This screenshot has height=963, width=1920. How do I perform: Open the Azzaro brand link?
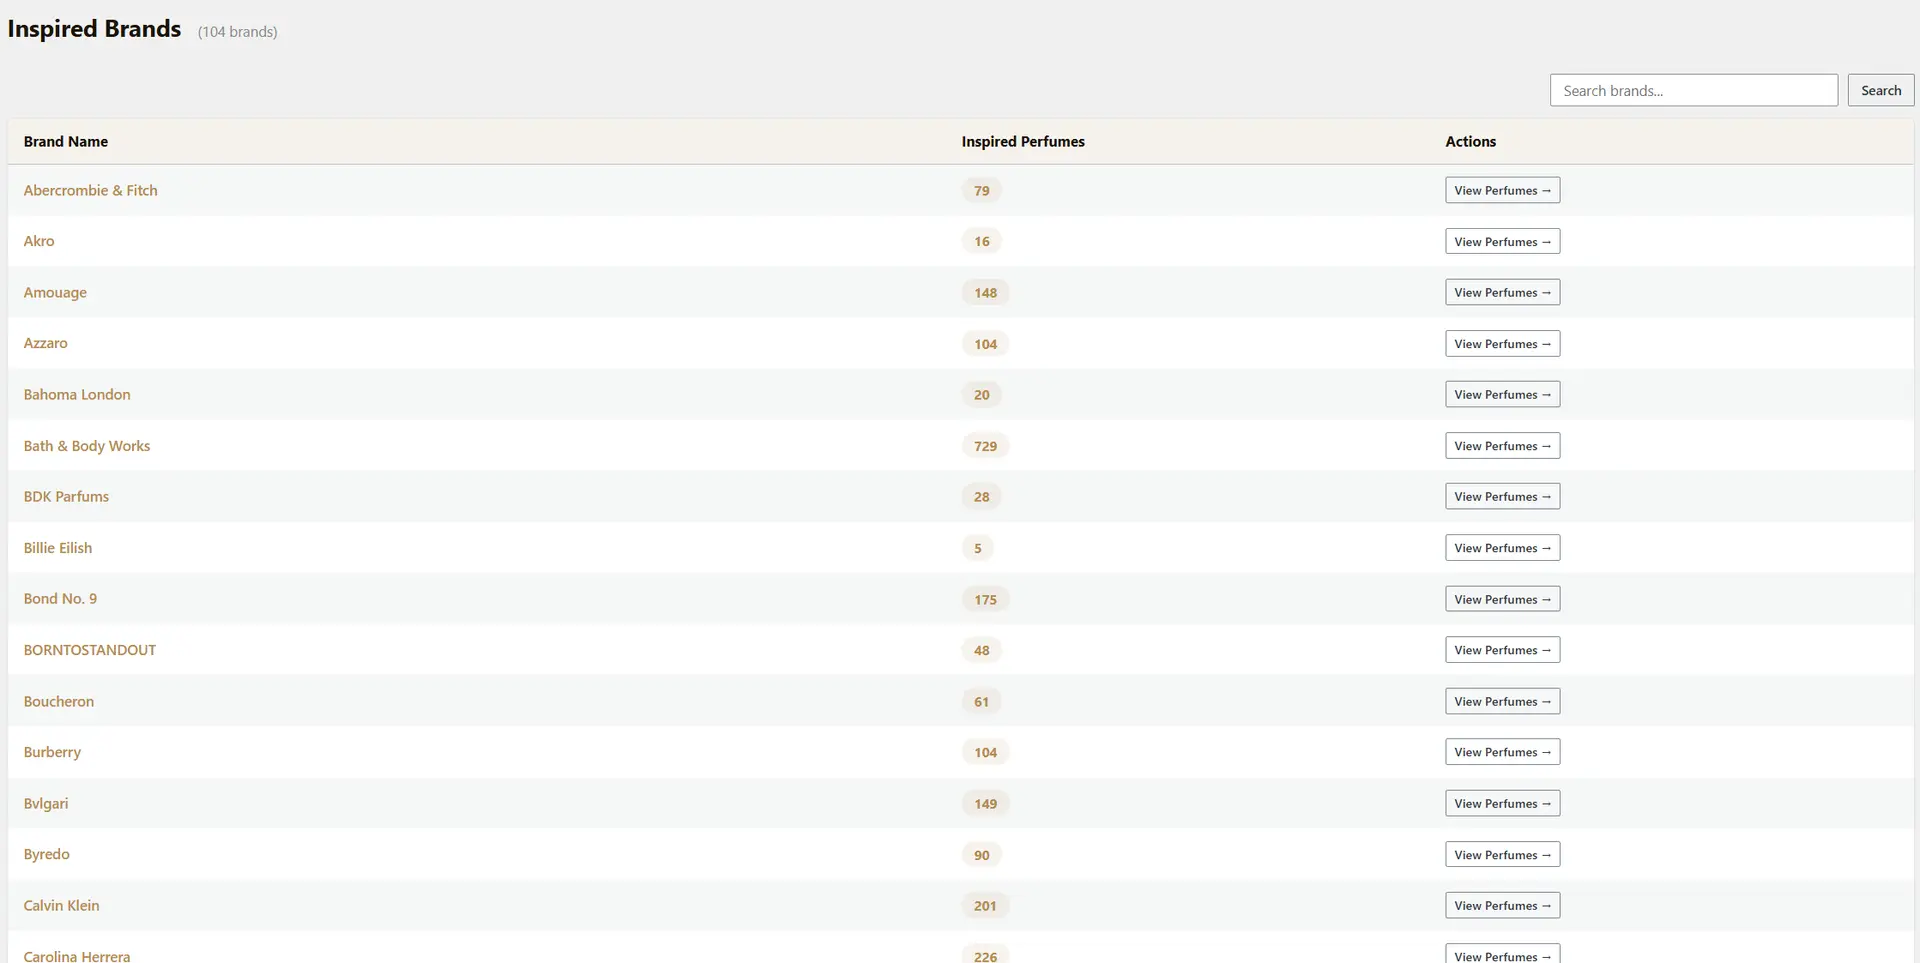tap(45, 343)
